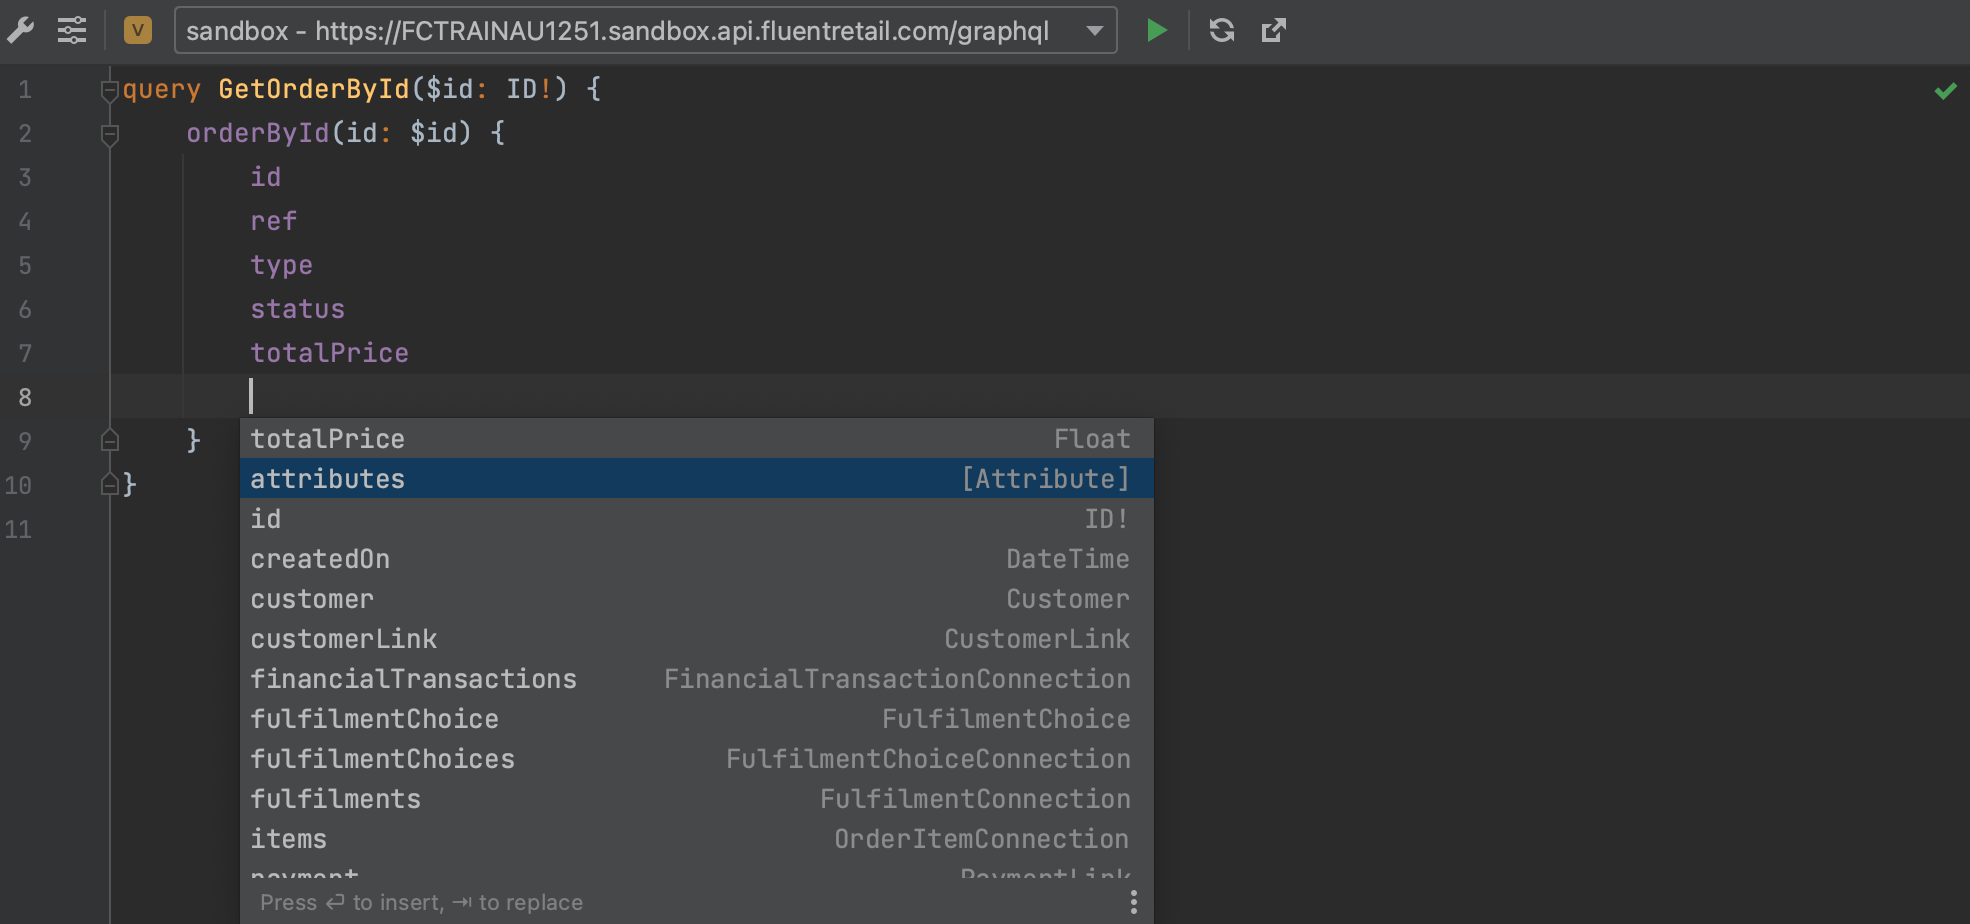Pick the customerLink completion entry
Viewport: 1970px width, 924px height.
point(696,639)
